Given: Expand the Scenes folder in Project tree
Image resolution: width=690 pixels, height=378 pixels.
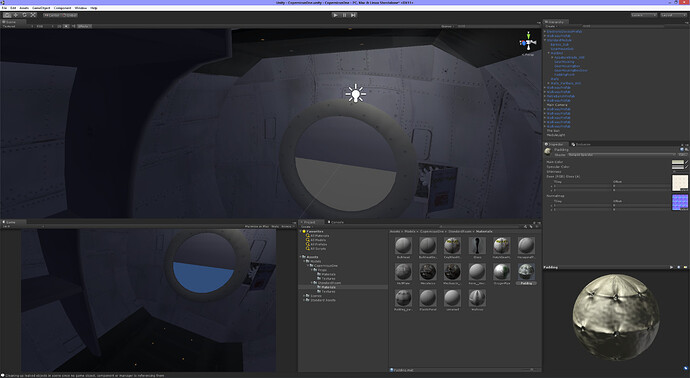Looking at the screenshot, I should pos(305,296).
